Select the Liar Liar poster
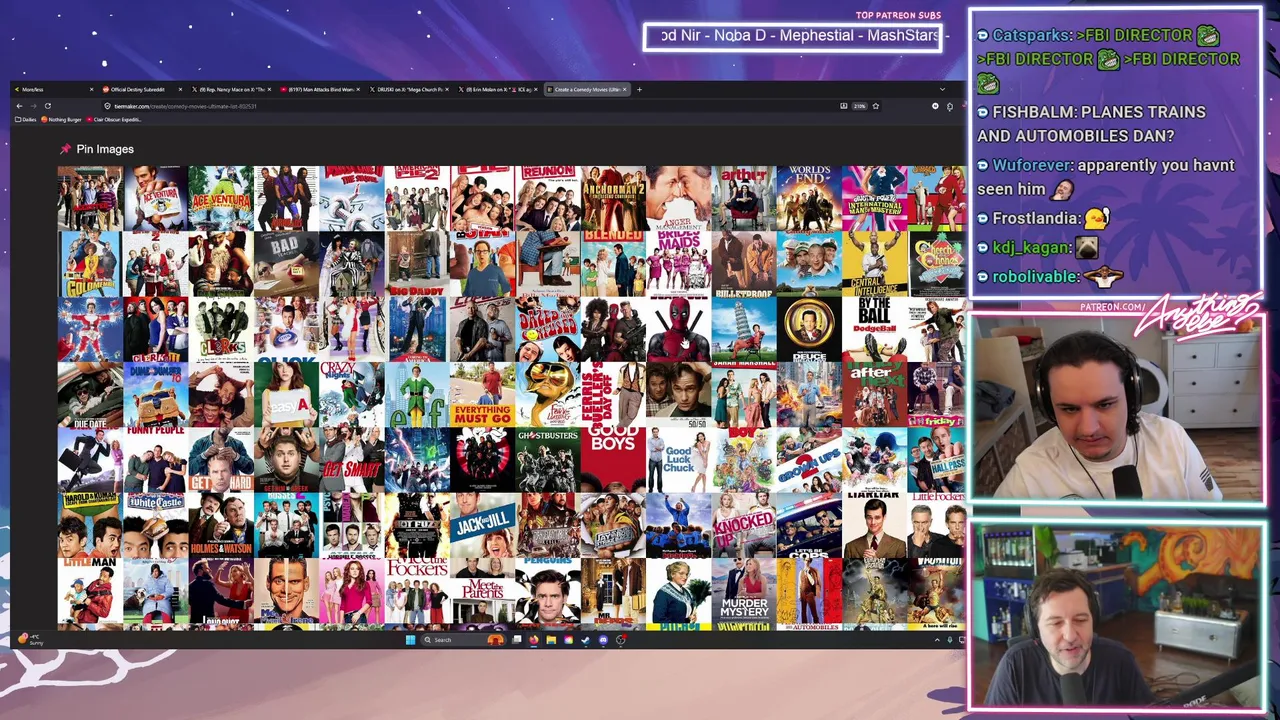The height and width of the screenshot is (720, 1280). (874, 525)
